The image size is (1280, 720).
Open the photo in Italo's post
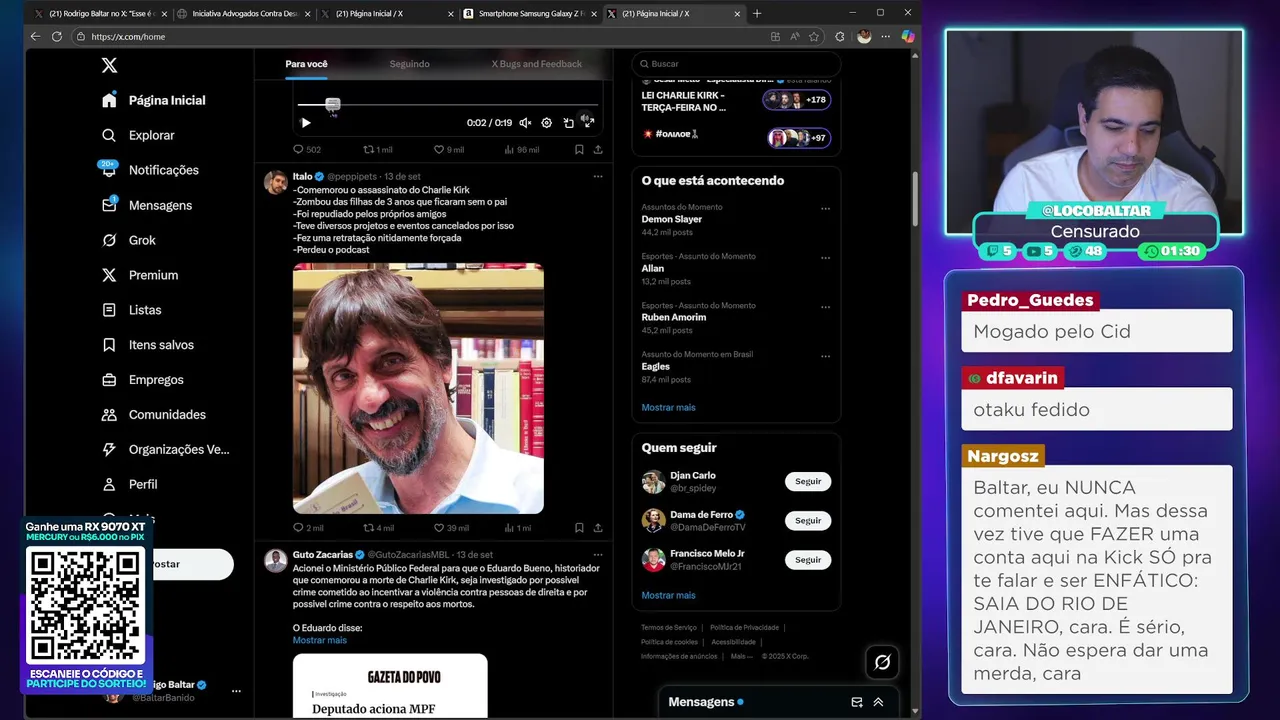point(418,388)
